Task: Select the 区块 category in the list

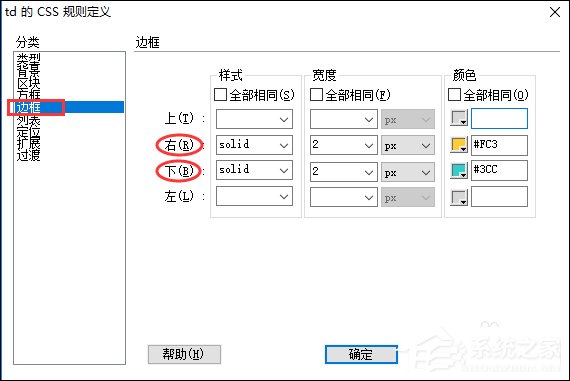Action: (x=28, y=83)
